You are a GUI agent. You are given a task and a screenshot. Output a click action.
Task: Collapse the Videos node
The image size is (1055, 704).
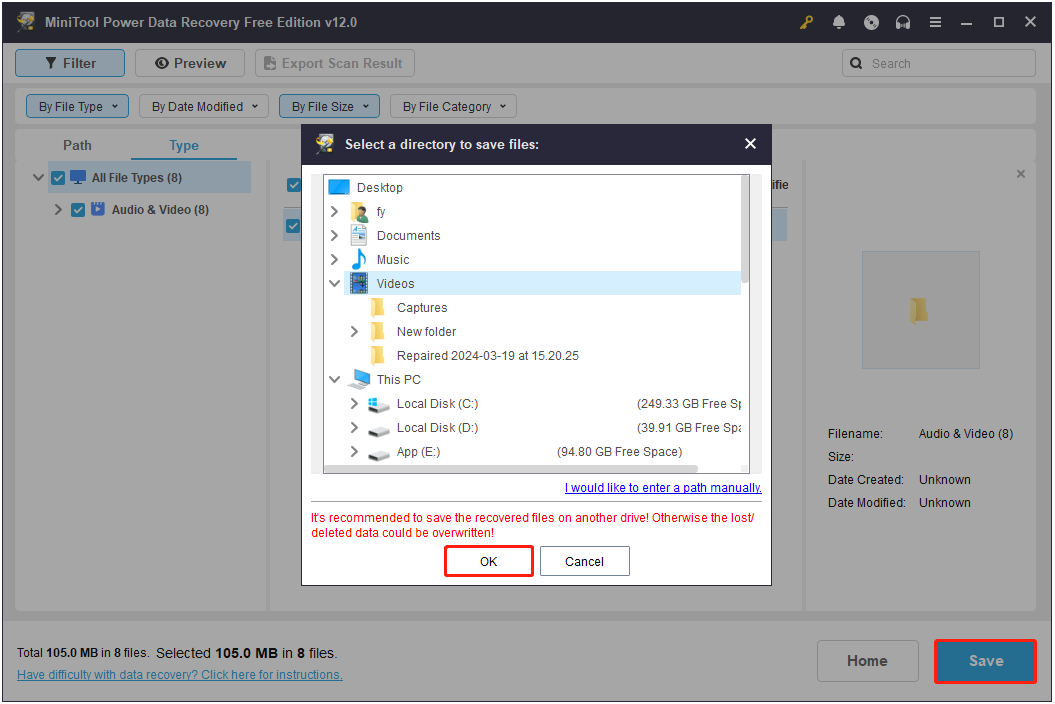[x=334, y=283]
